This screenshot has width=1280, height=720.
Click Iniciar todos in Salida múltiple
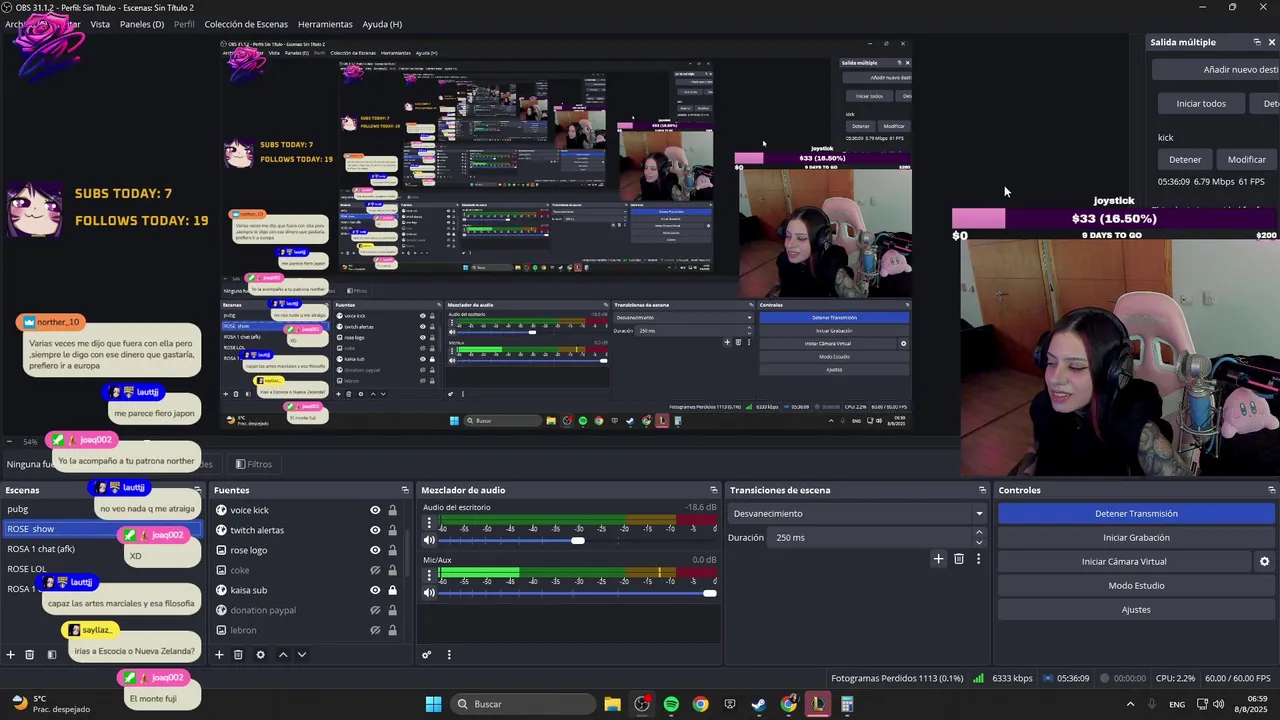tap(1201, 103)
